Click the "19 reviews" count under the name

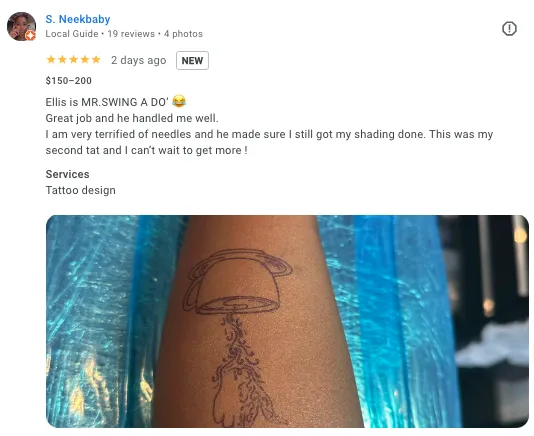[131, 34]
